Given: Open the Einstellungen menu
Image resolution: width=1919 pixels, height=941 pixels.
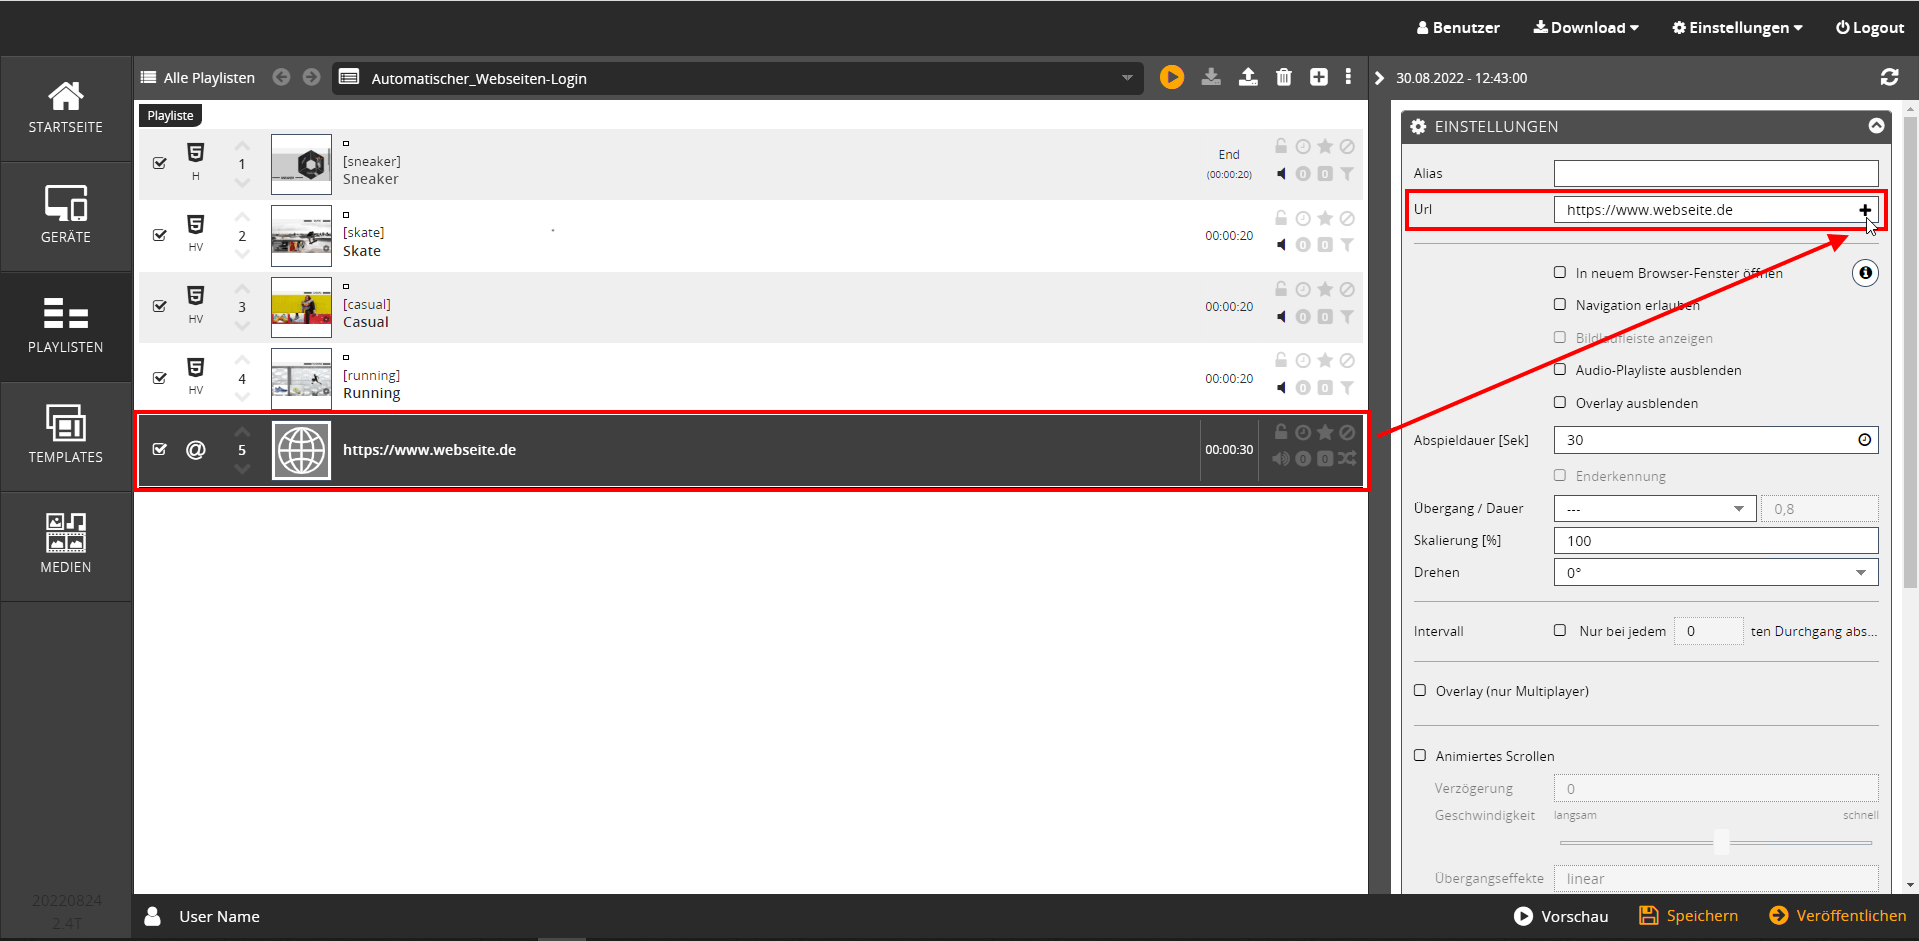Looking at the screenshot, I should 1737,28.
